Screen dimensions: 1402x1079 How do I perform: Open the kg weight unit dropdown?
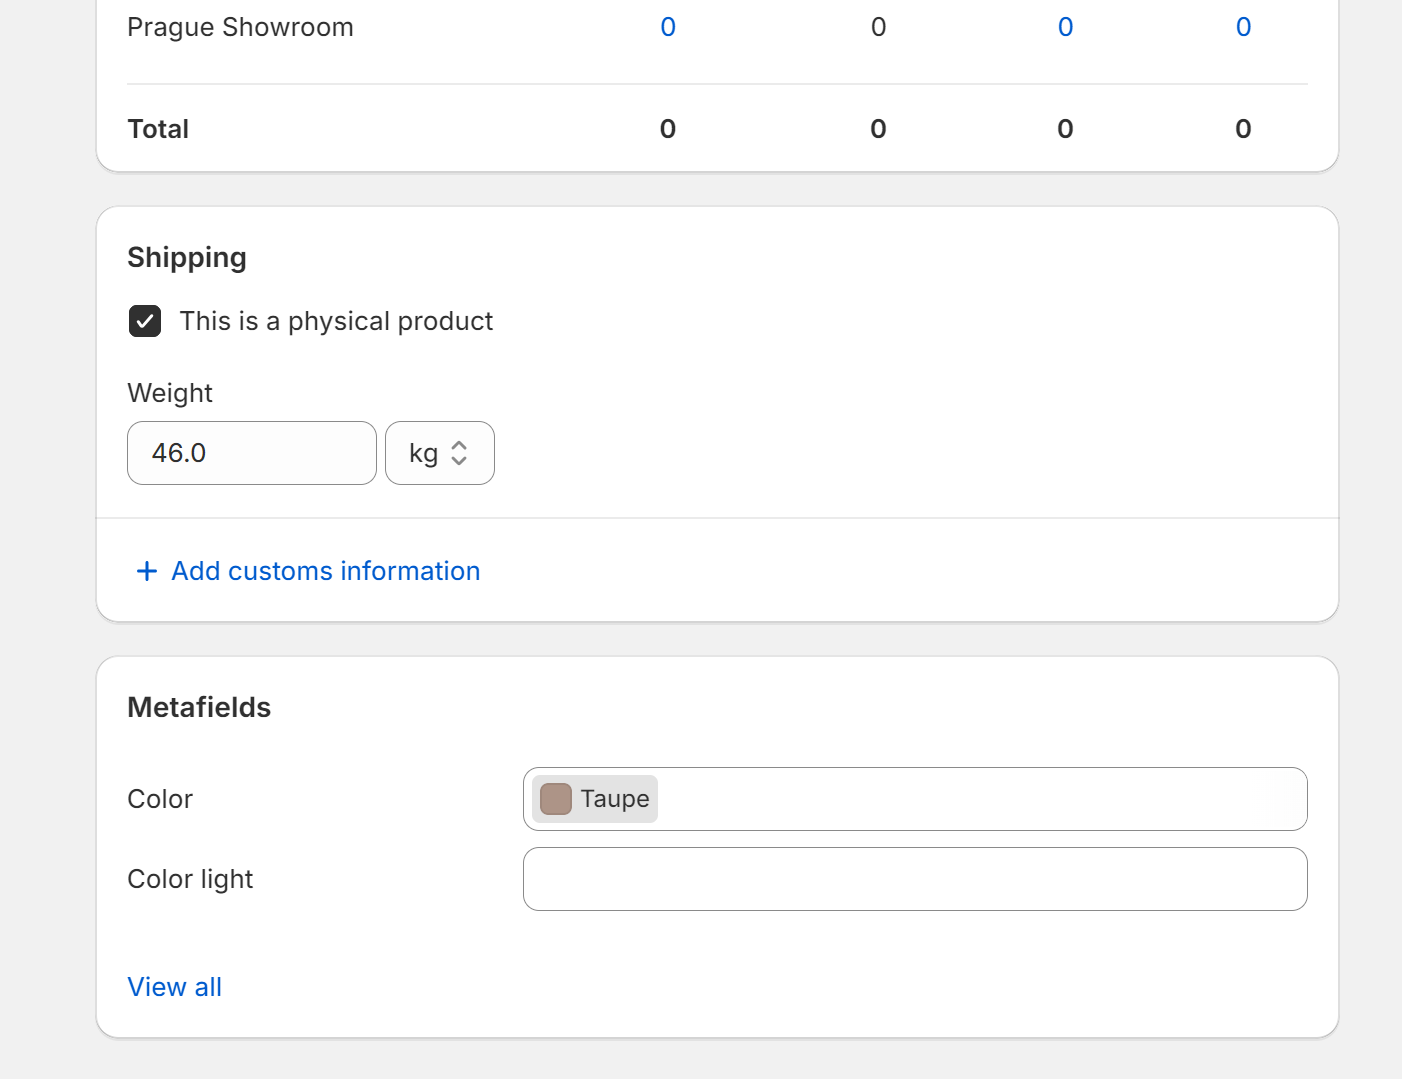coord(439,453)
